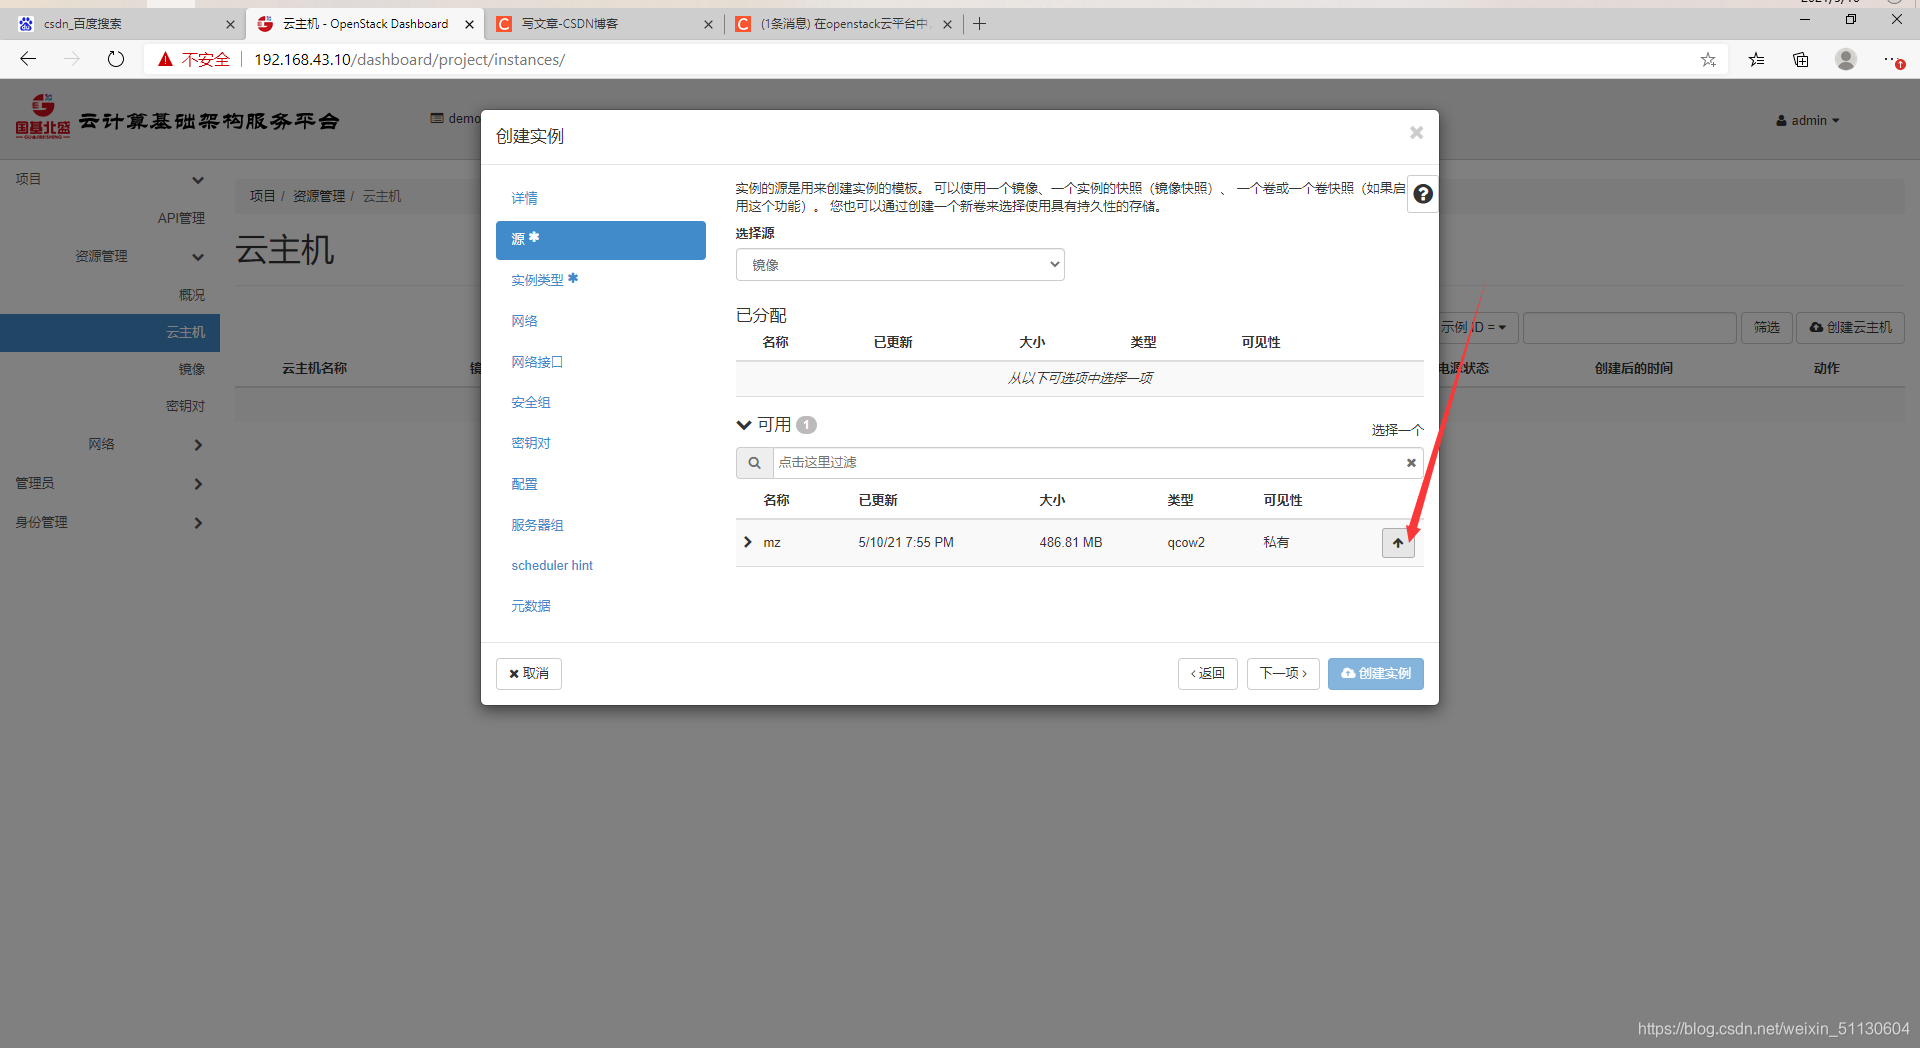Open the 网络接口 step

click(x=537, y=362)
